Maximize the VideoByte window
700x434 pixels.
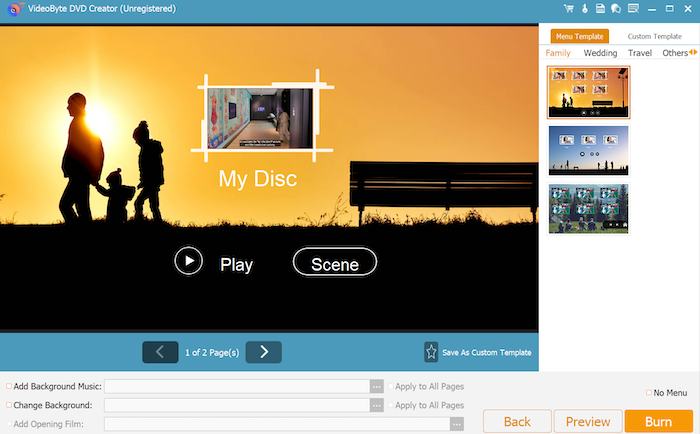coord(670,8)
